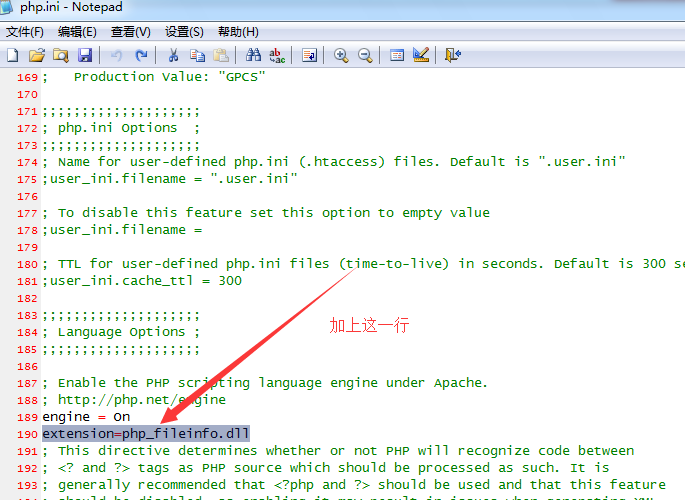Open the 文件(F) menu
Viewport: 685px width, 500px height.
pos(26,32)
